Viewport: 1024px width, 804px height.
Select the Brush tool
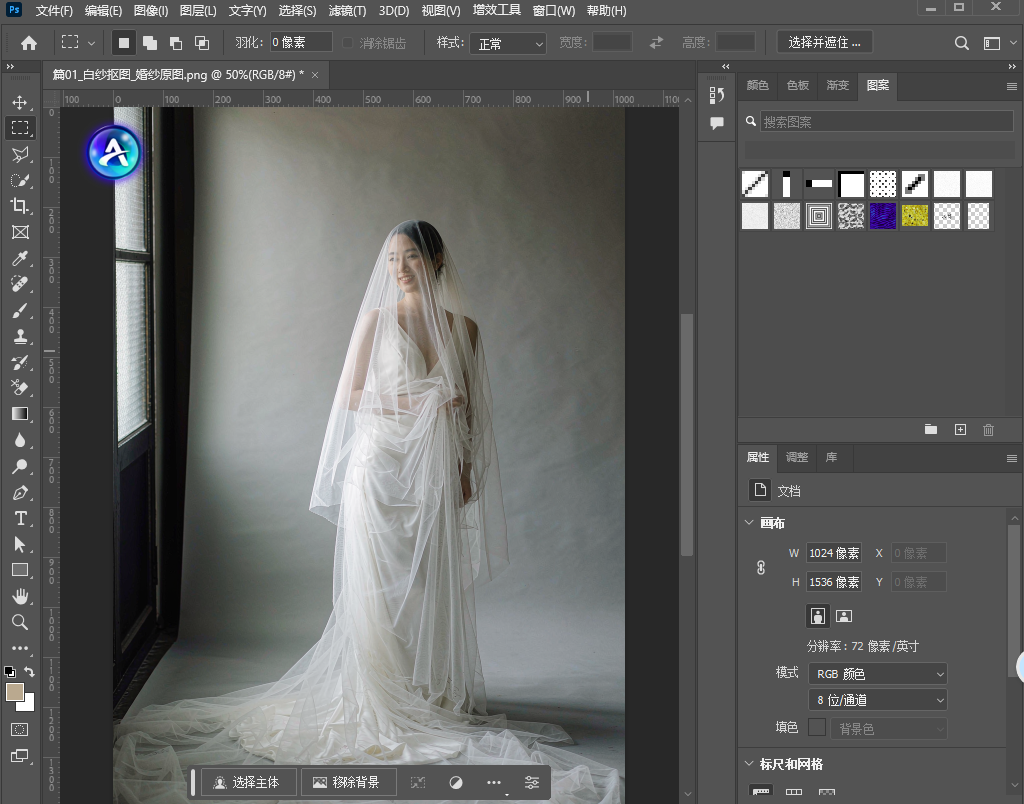[20, 310]
